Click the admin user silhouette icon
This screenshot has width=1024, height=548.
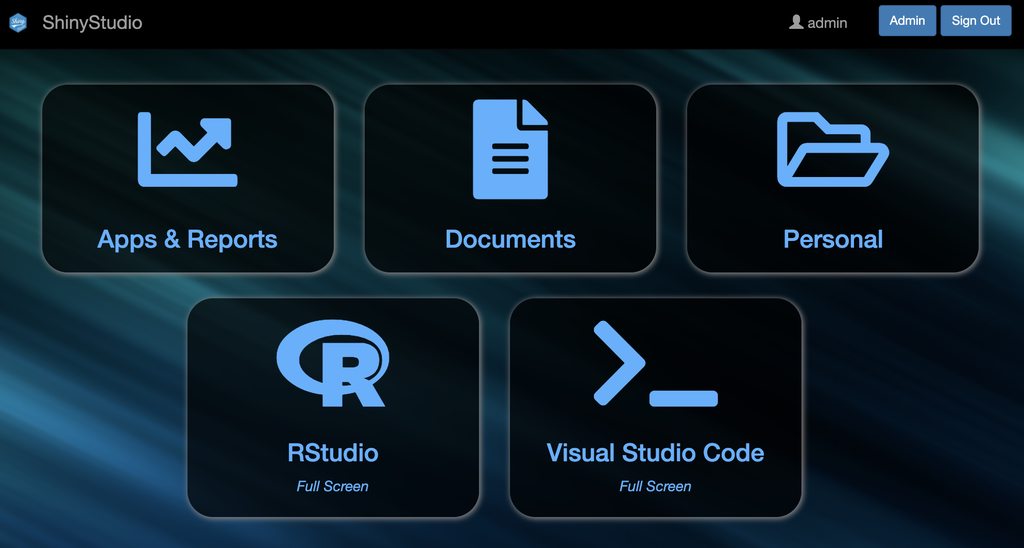click(796, 22)
